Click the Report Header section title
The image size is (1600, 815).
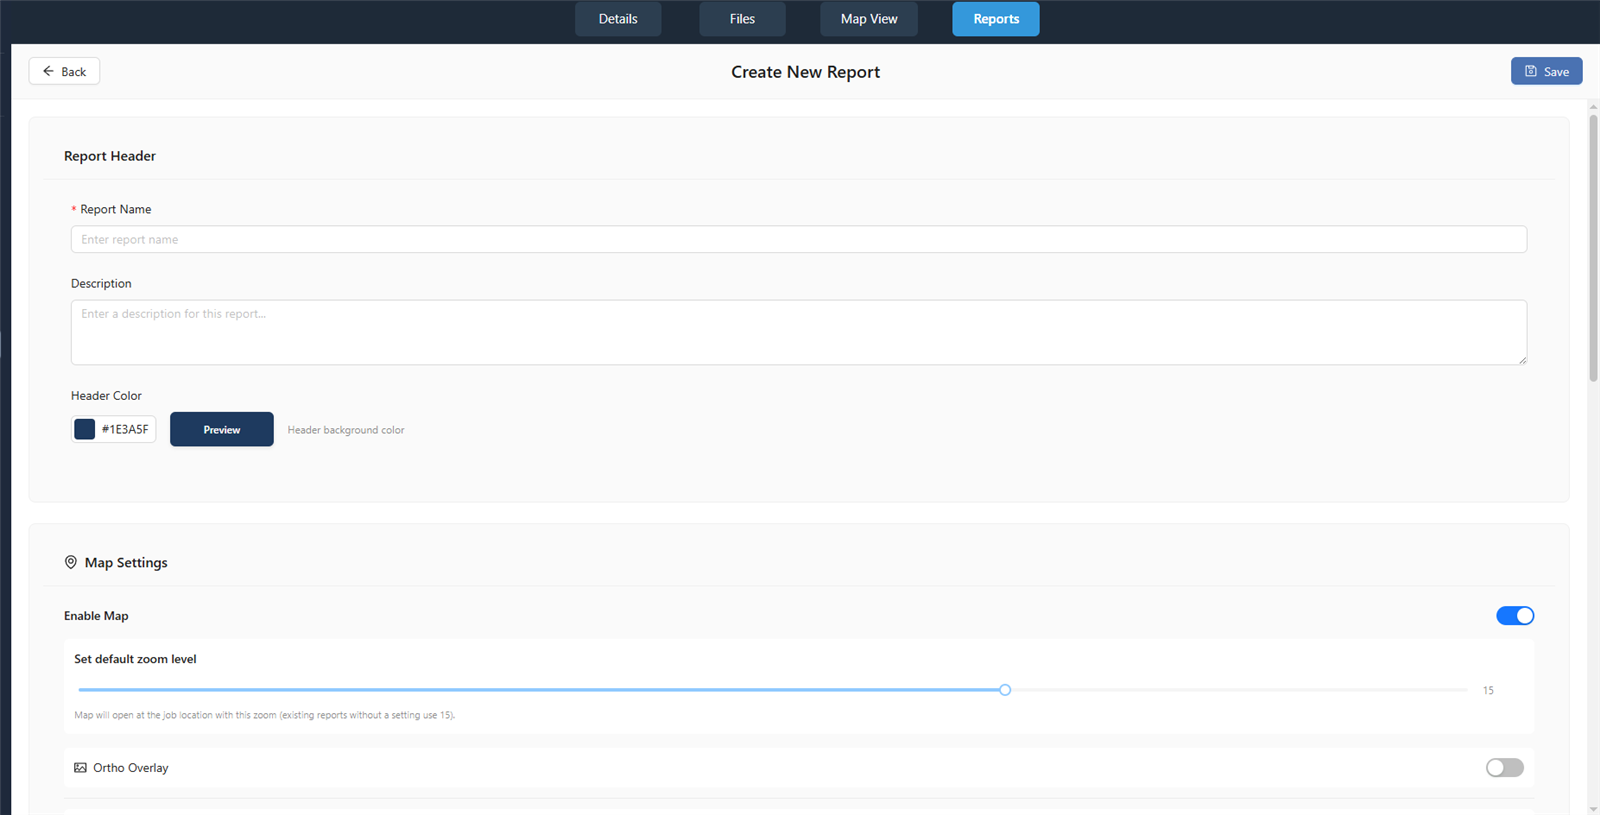tap(110, 156)
